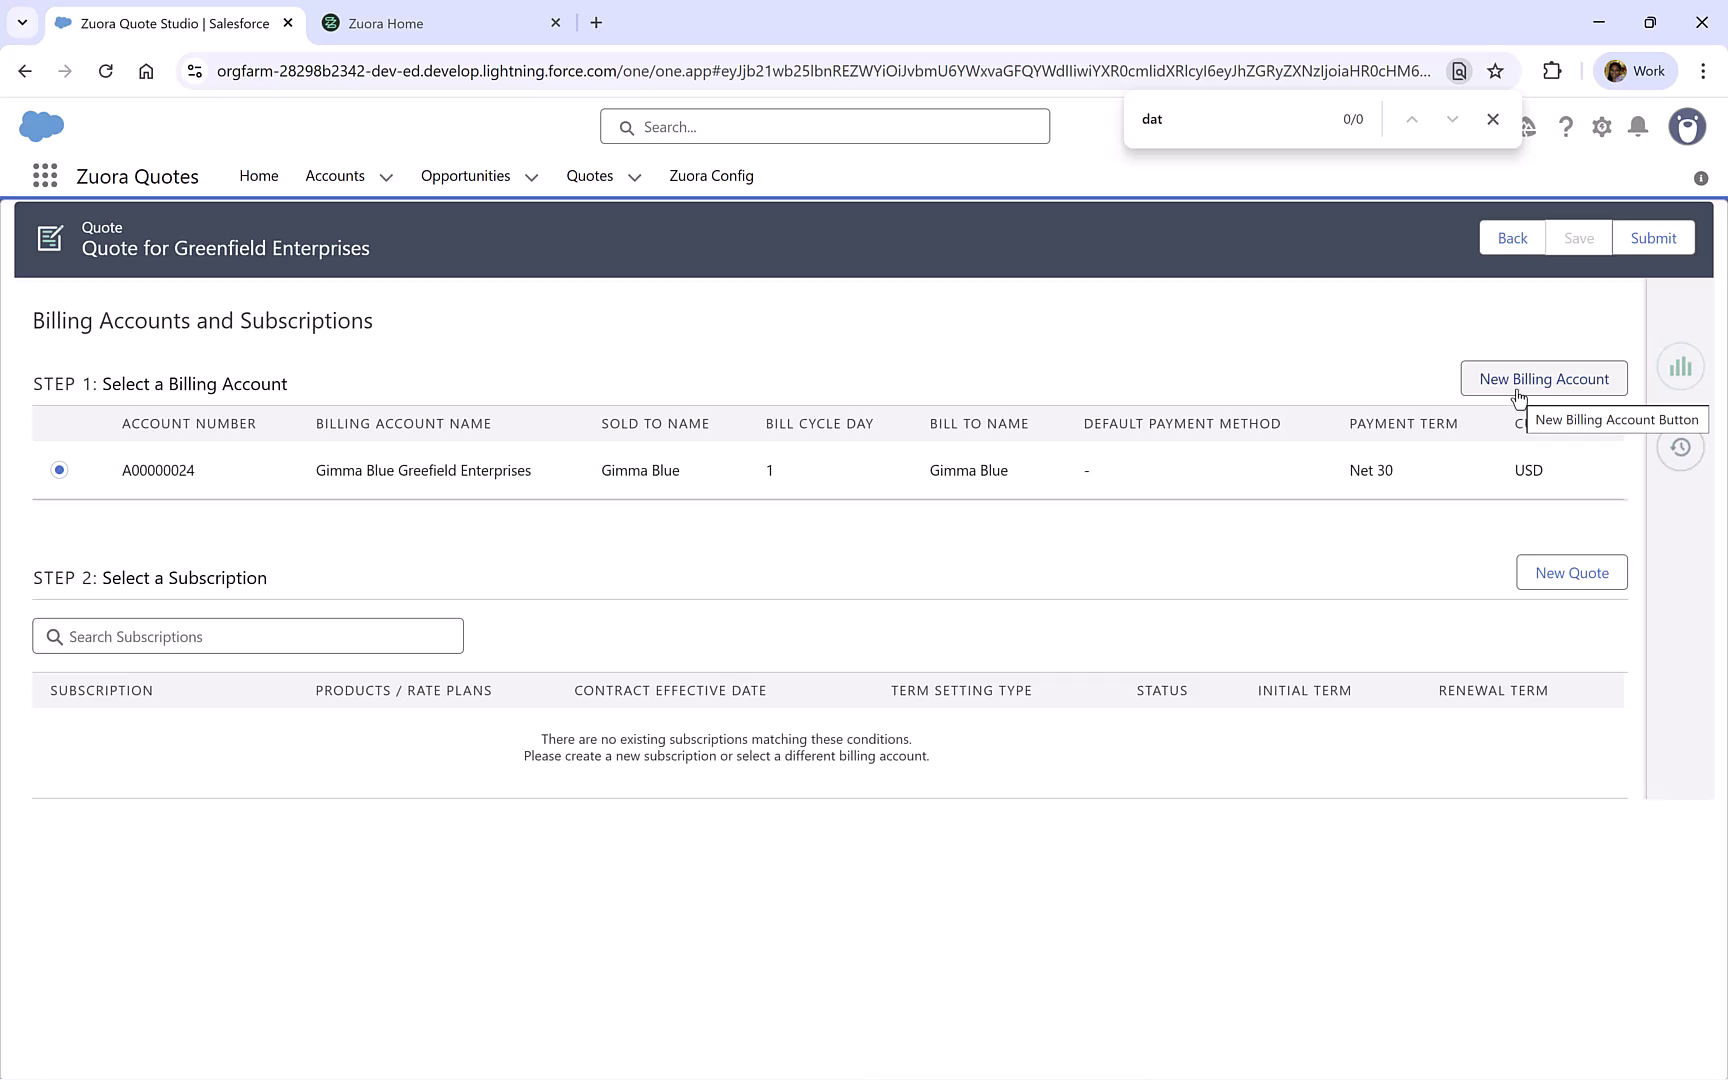Viewport: 1728px width, 1080px height.
Task: Jump to next find result arrow
Action: (x=1453, y=118)
